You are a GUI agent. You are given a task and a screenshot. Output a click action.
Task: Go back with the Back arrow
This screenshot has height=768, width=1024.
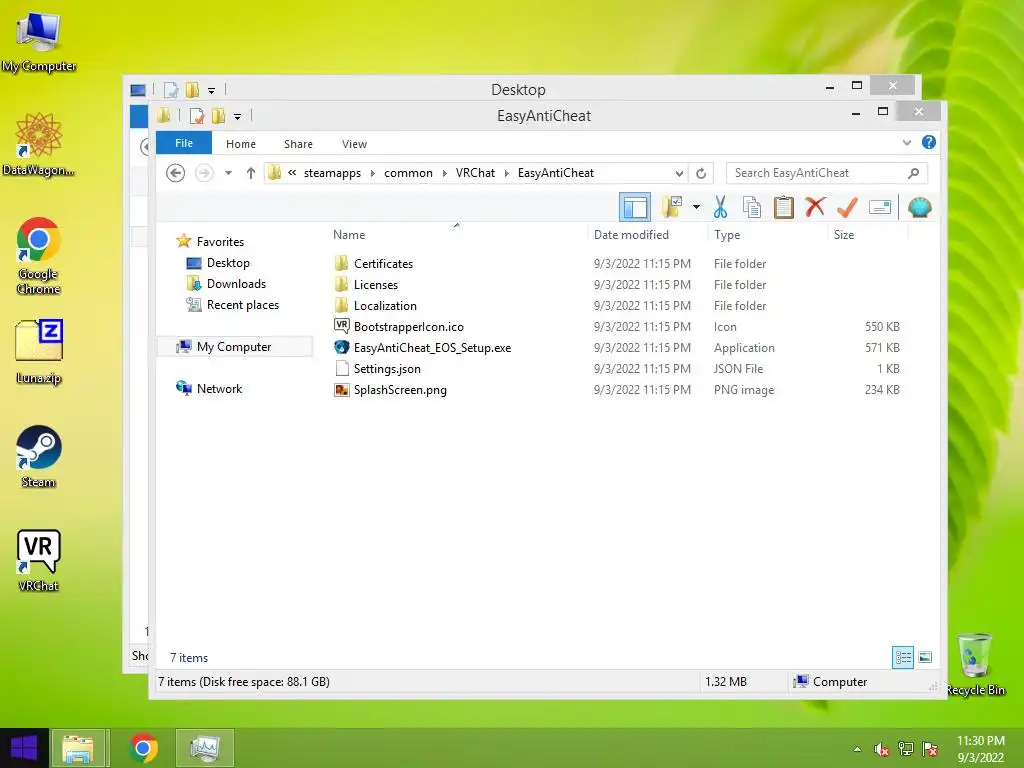175,173
